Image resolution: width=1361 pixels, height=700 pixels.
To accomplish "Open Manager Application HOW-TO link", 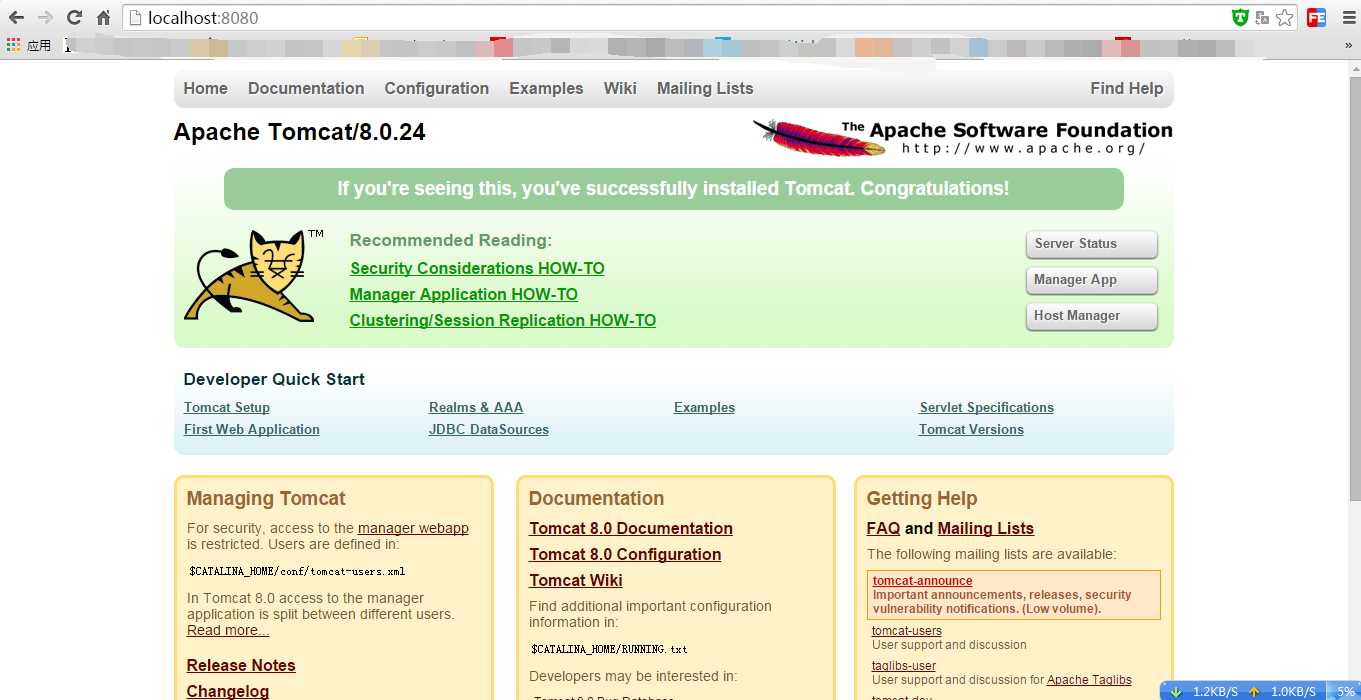I will point(464,294).
